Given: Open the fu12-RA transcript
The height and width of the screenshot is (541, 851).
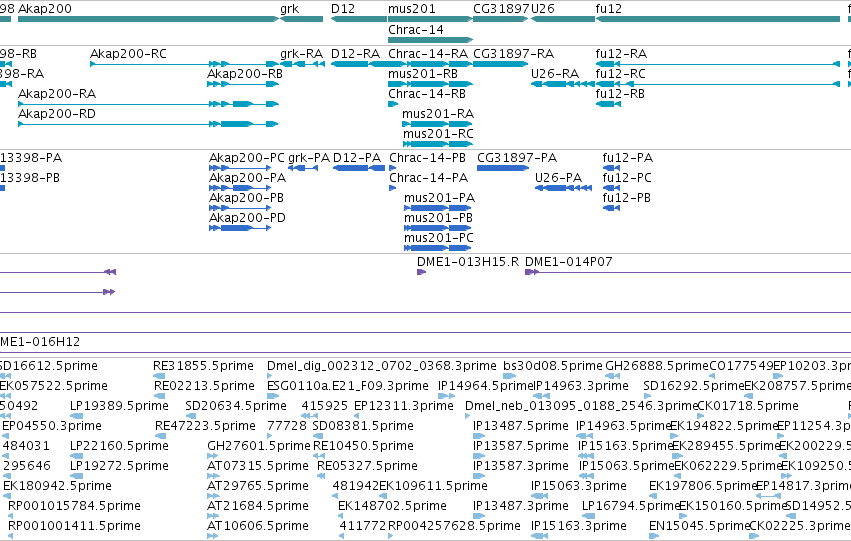Looking at the screenshot, I should pyautogui.click(x=718, y=64).
